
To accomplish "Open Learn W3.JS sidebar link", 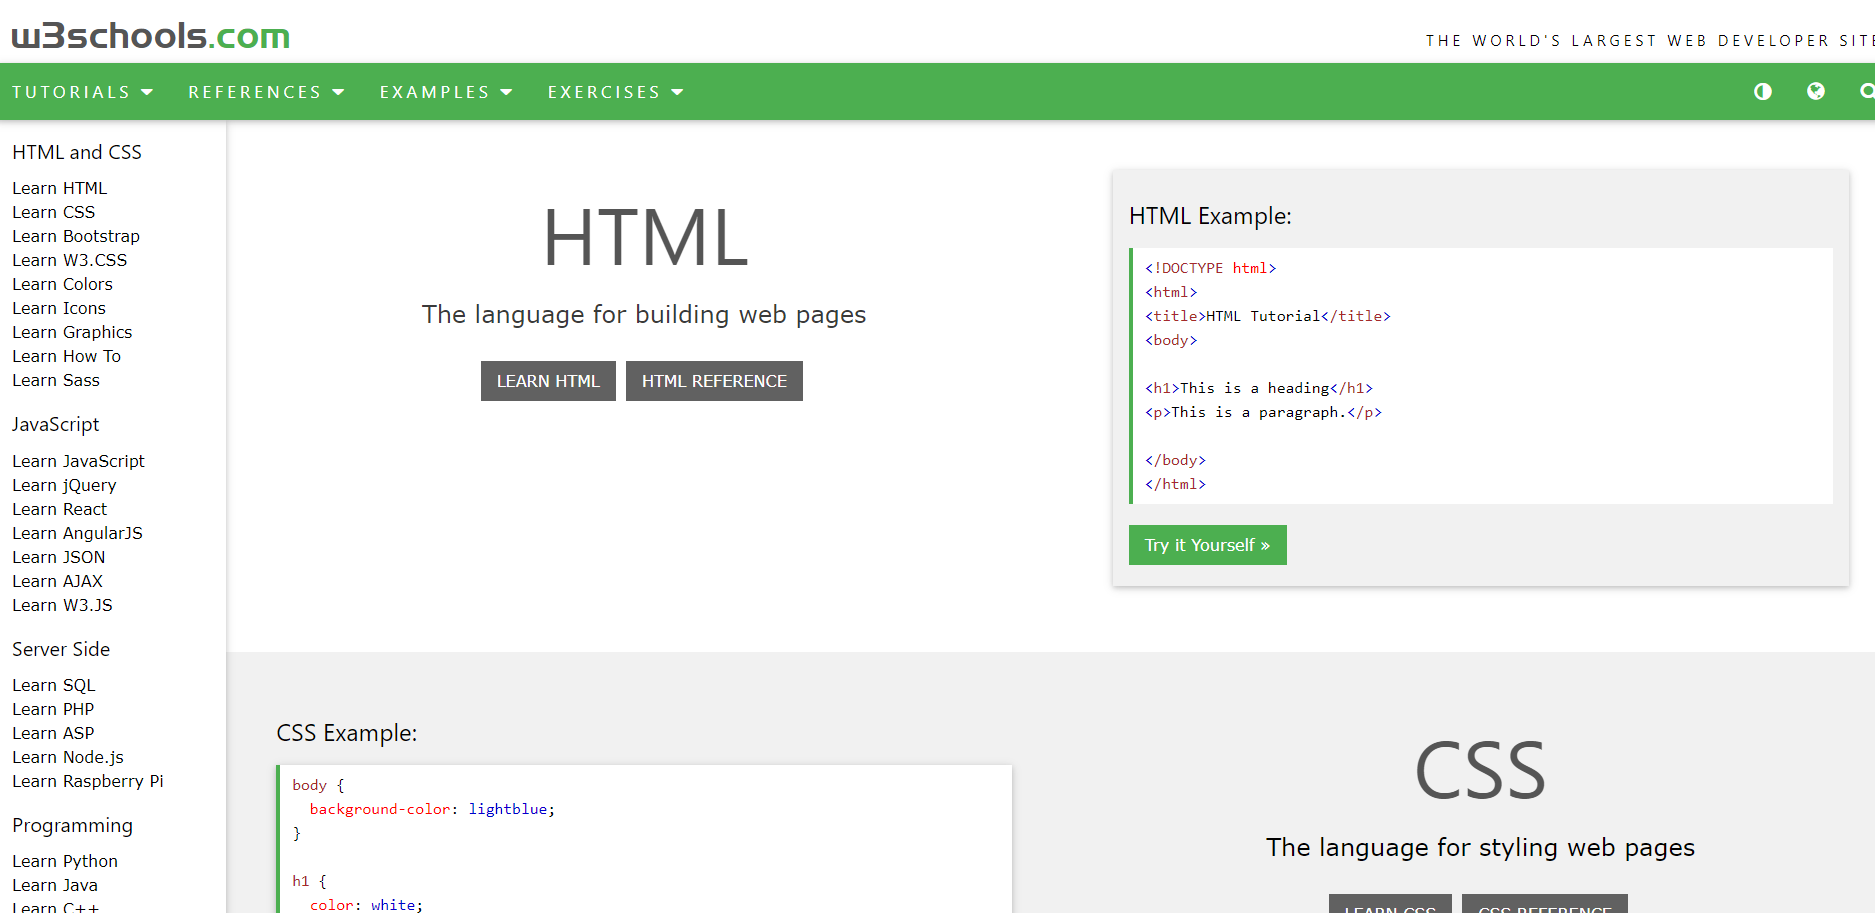I will tap(62, 605).
